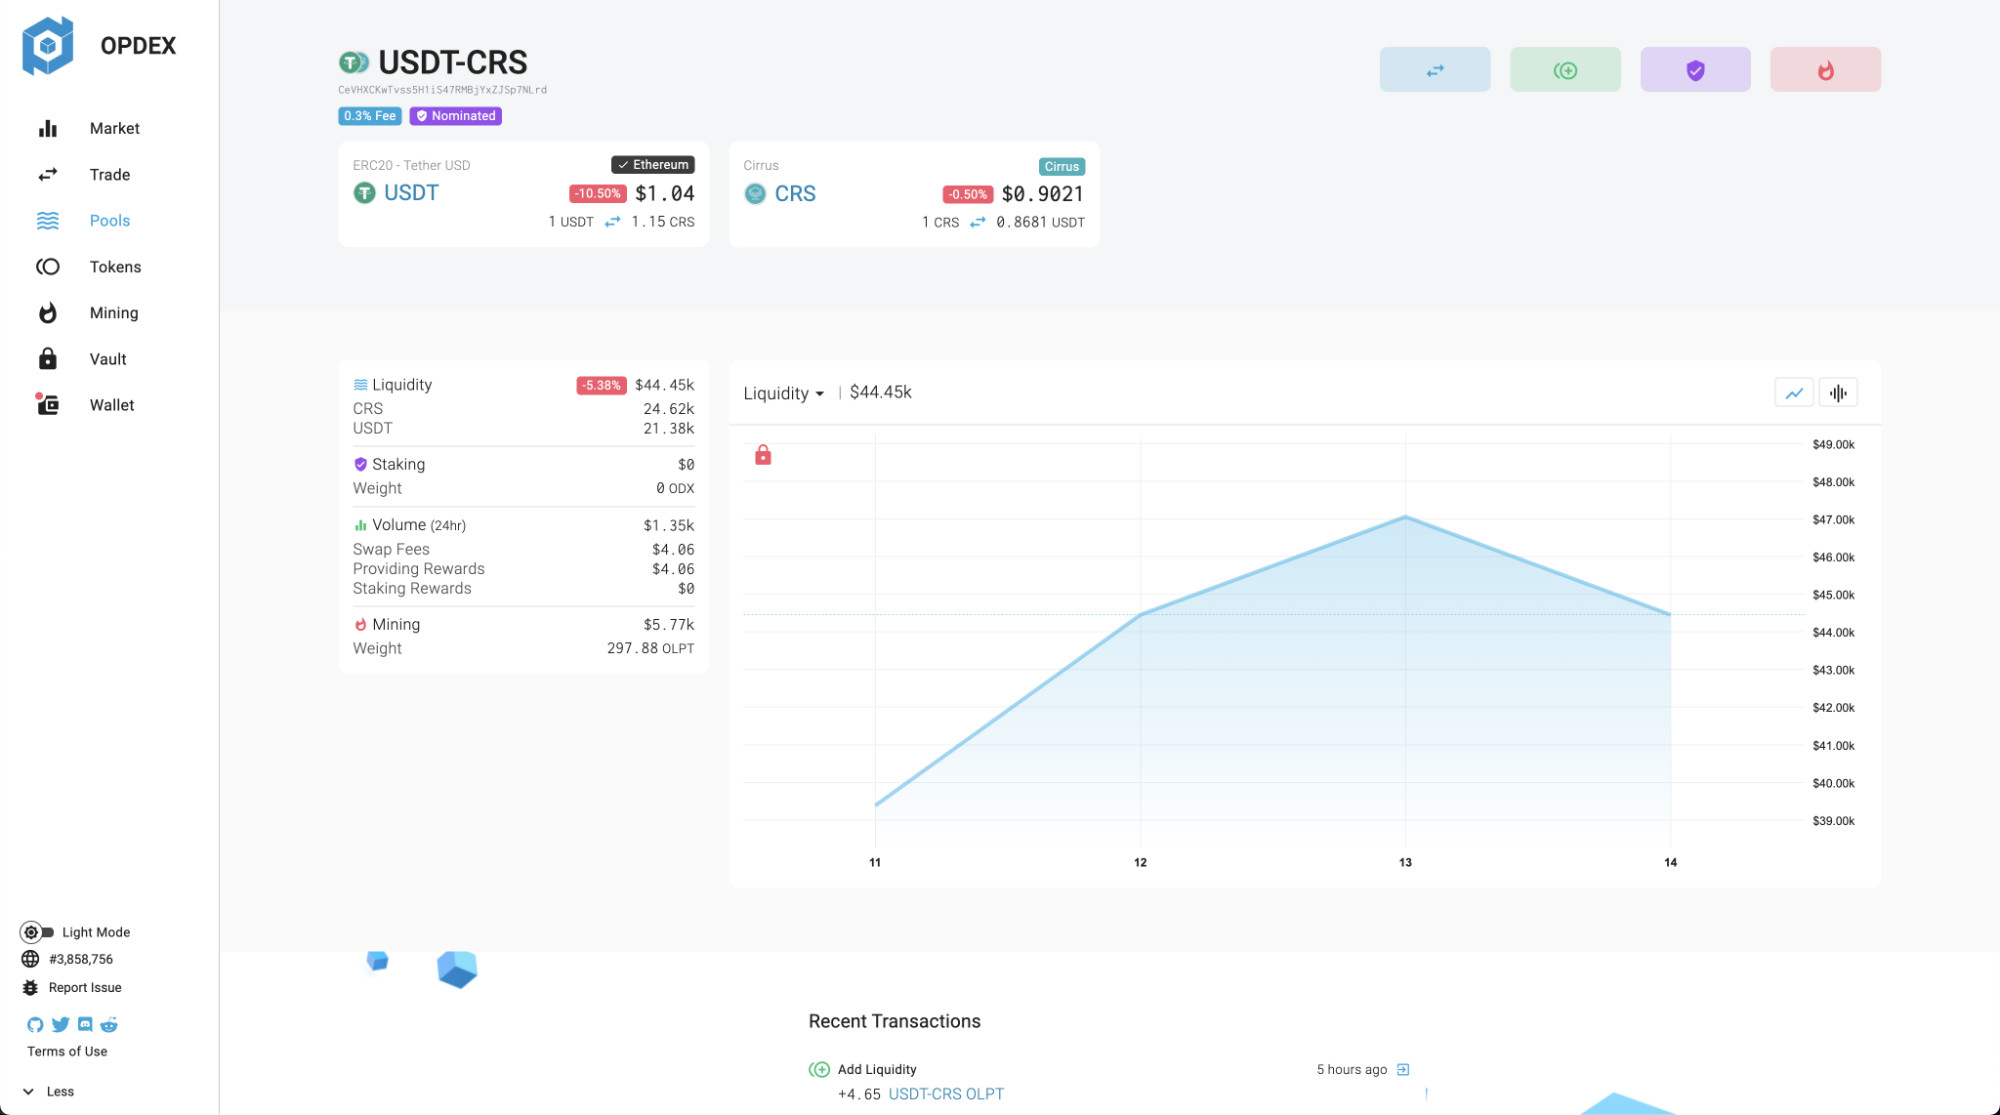Open the CRS token link
Viewport: 2000px width, 1115px height.
795,193
